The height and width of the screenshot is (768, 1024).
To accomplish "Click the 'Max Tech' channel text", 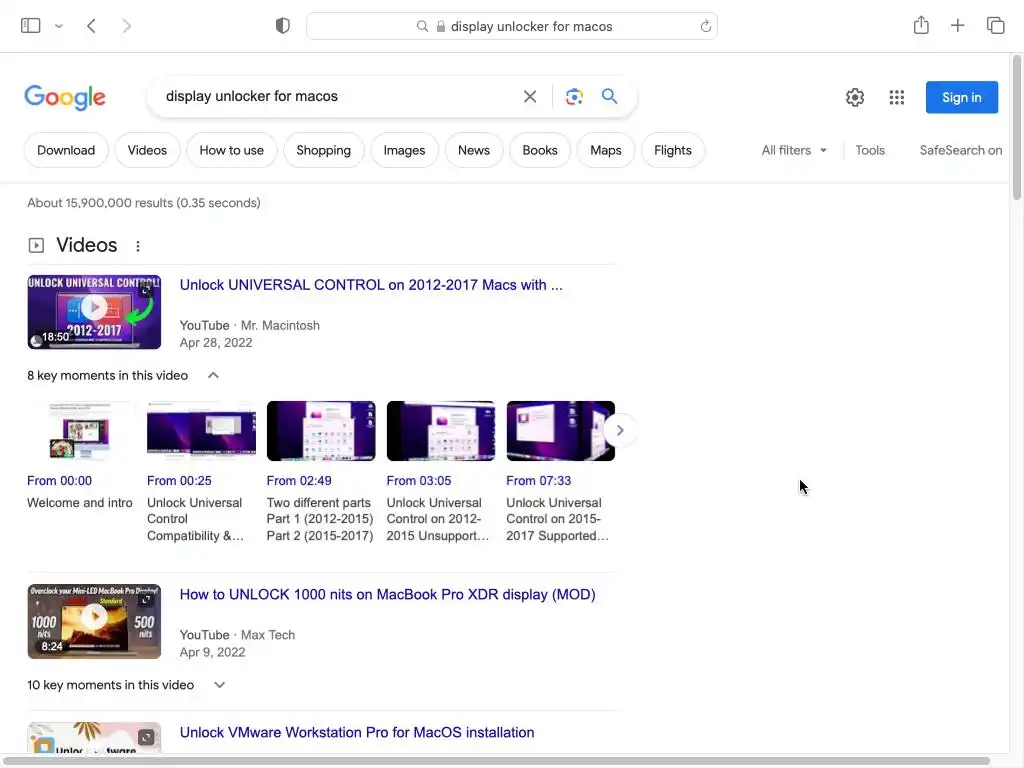I will 268,635.
